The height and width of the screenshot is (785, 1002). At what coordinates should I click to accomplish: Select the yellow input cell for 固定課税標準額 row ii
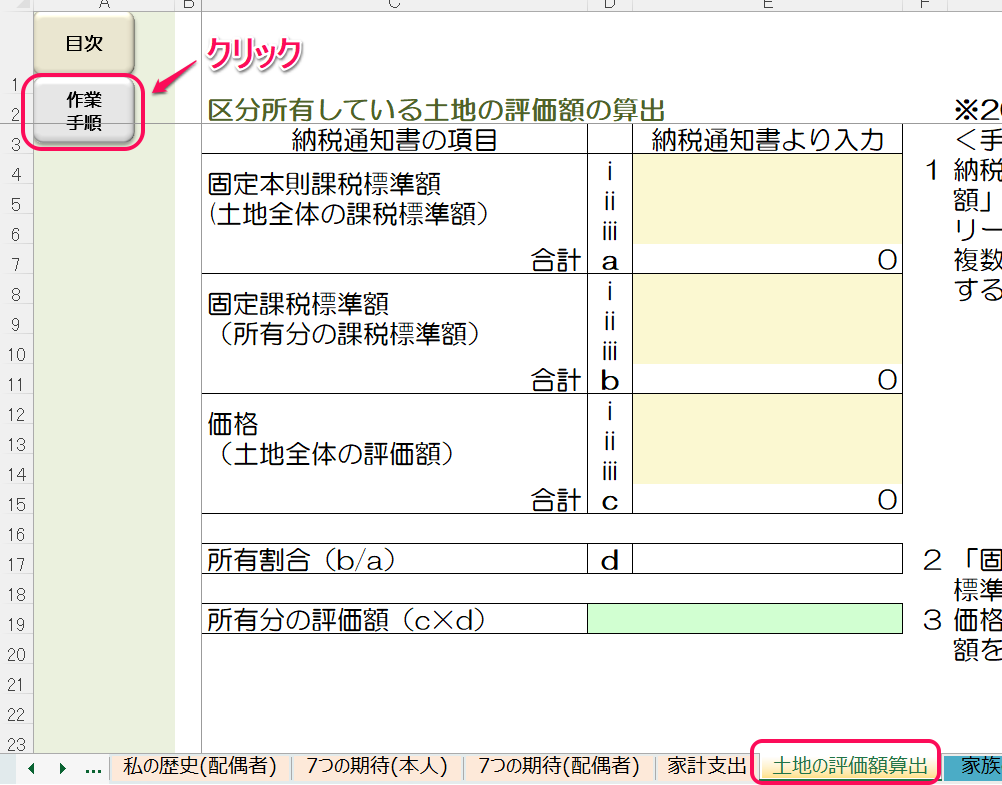[767, 320]
